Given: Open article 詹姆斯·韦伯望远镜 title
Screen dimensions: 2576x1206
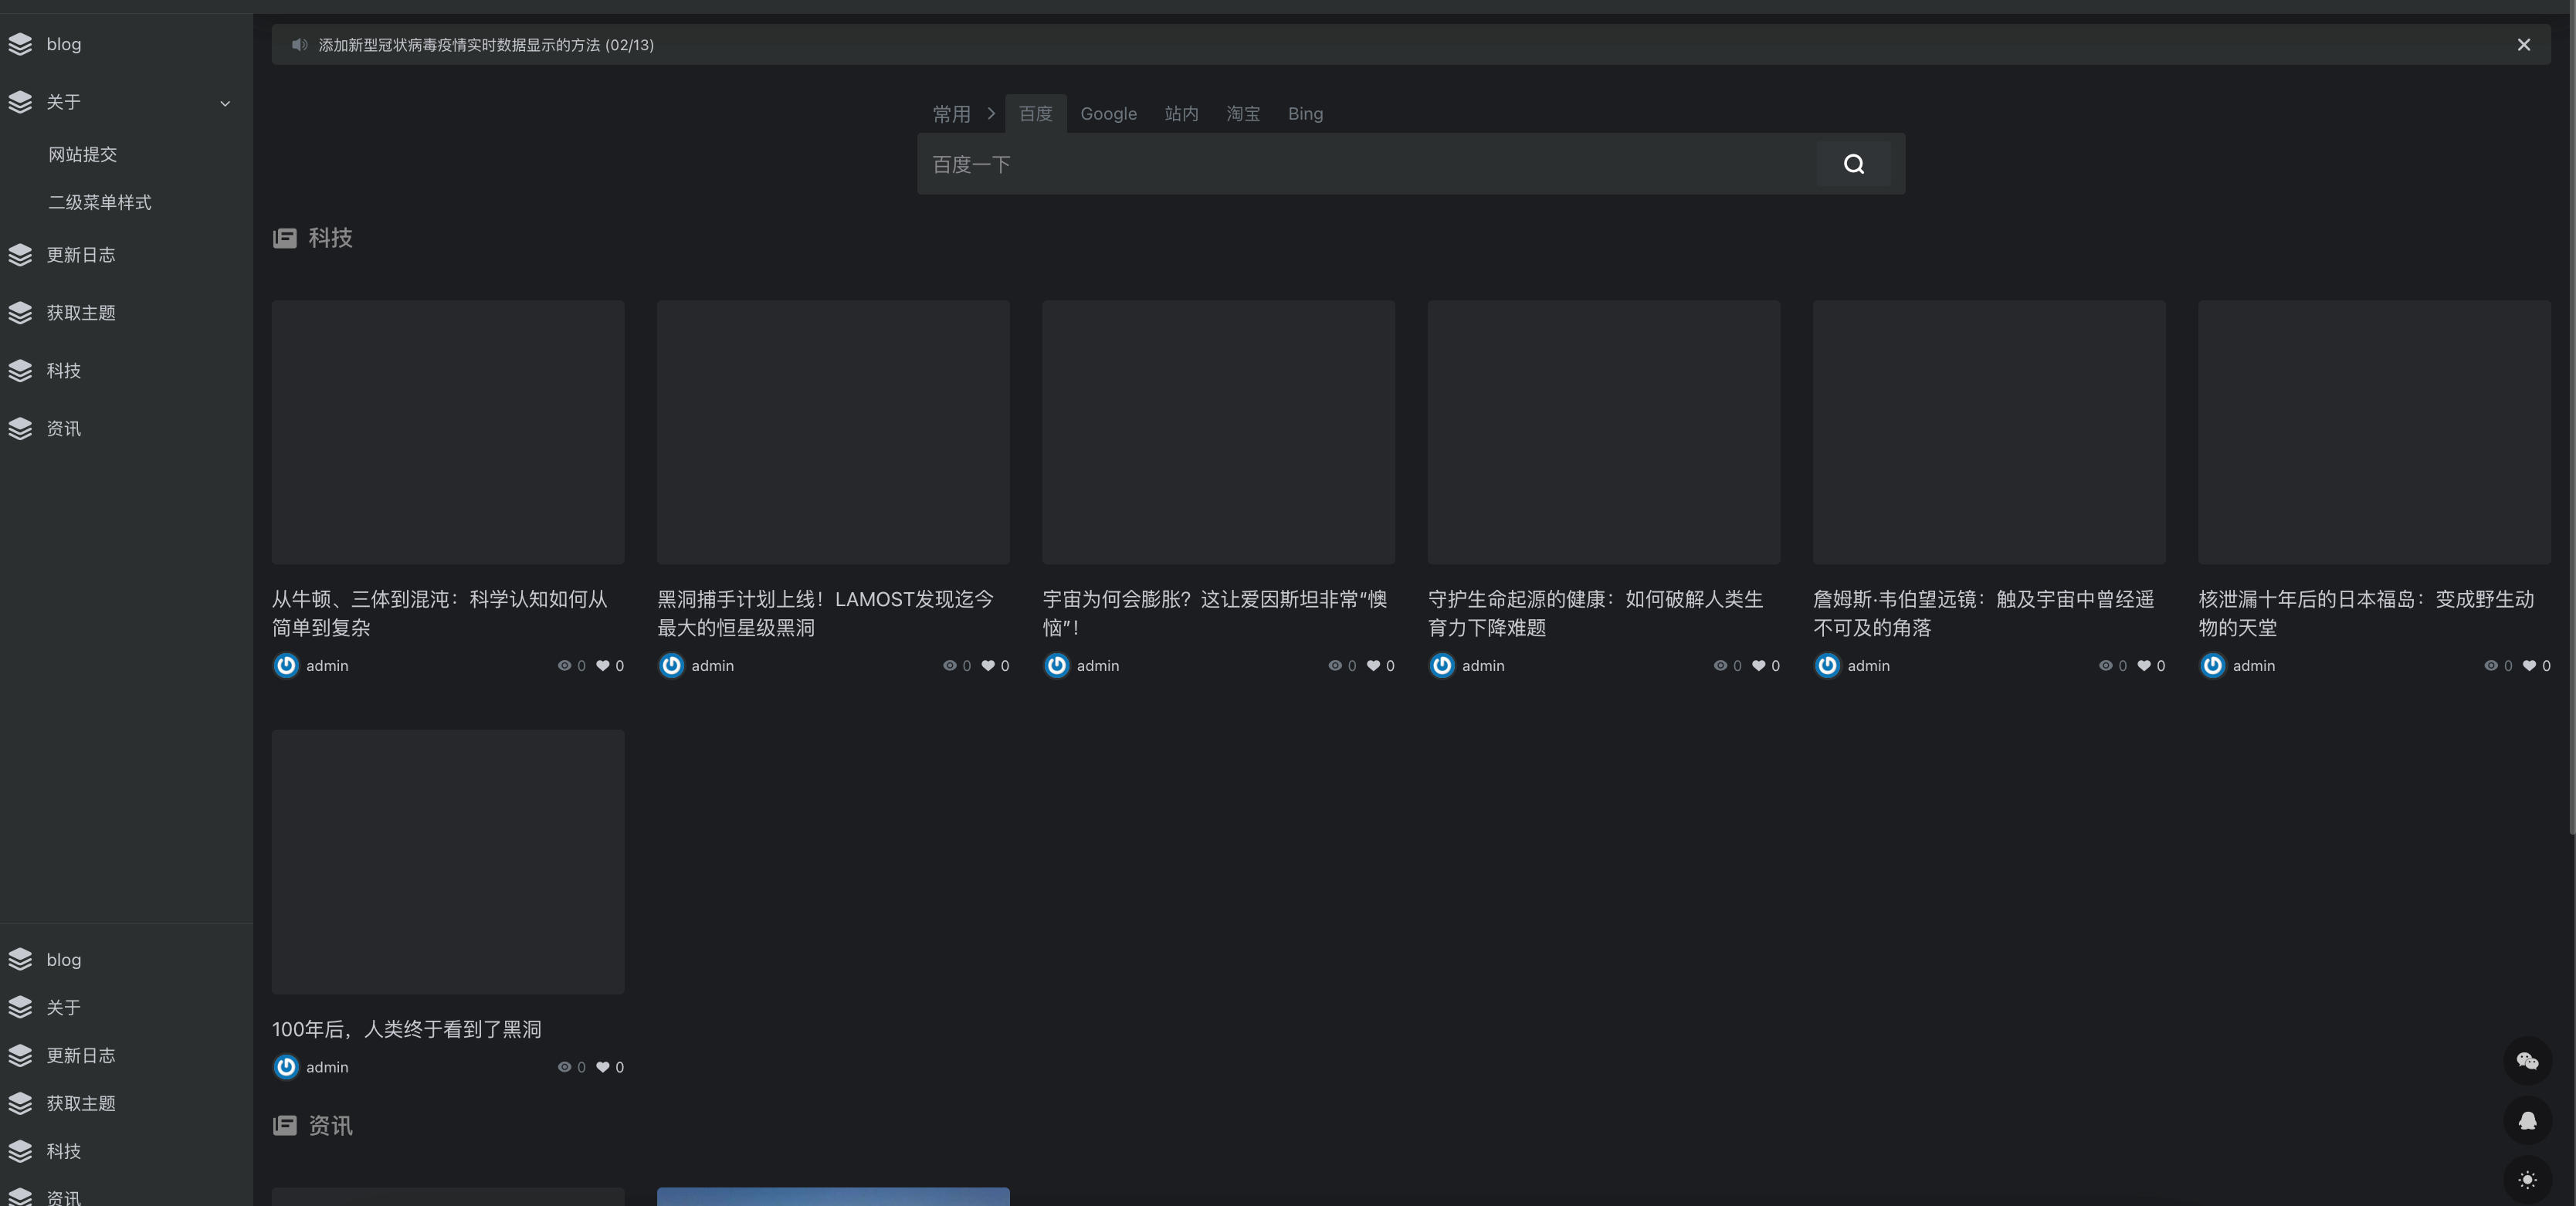Looking at the screenshot, I should [x=1983, y=613].
